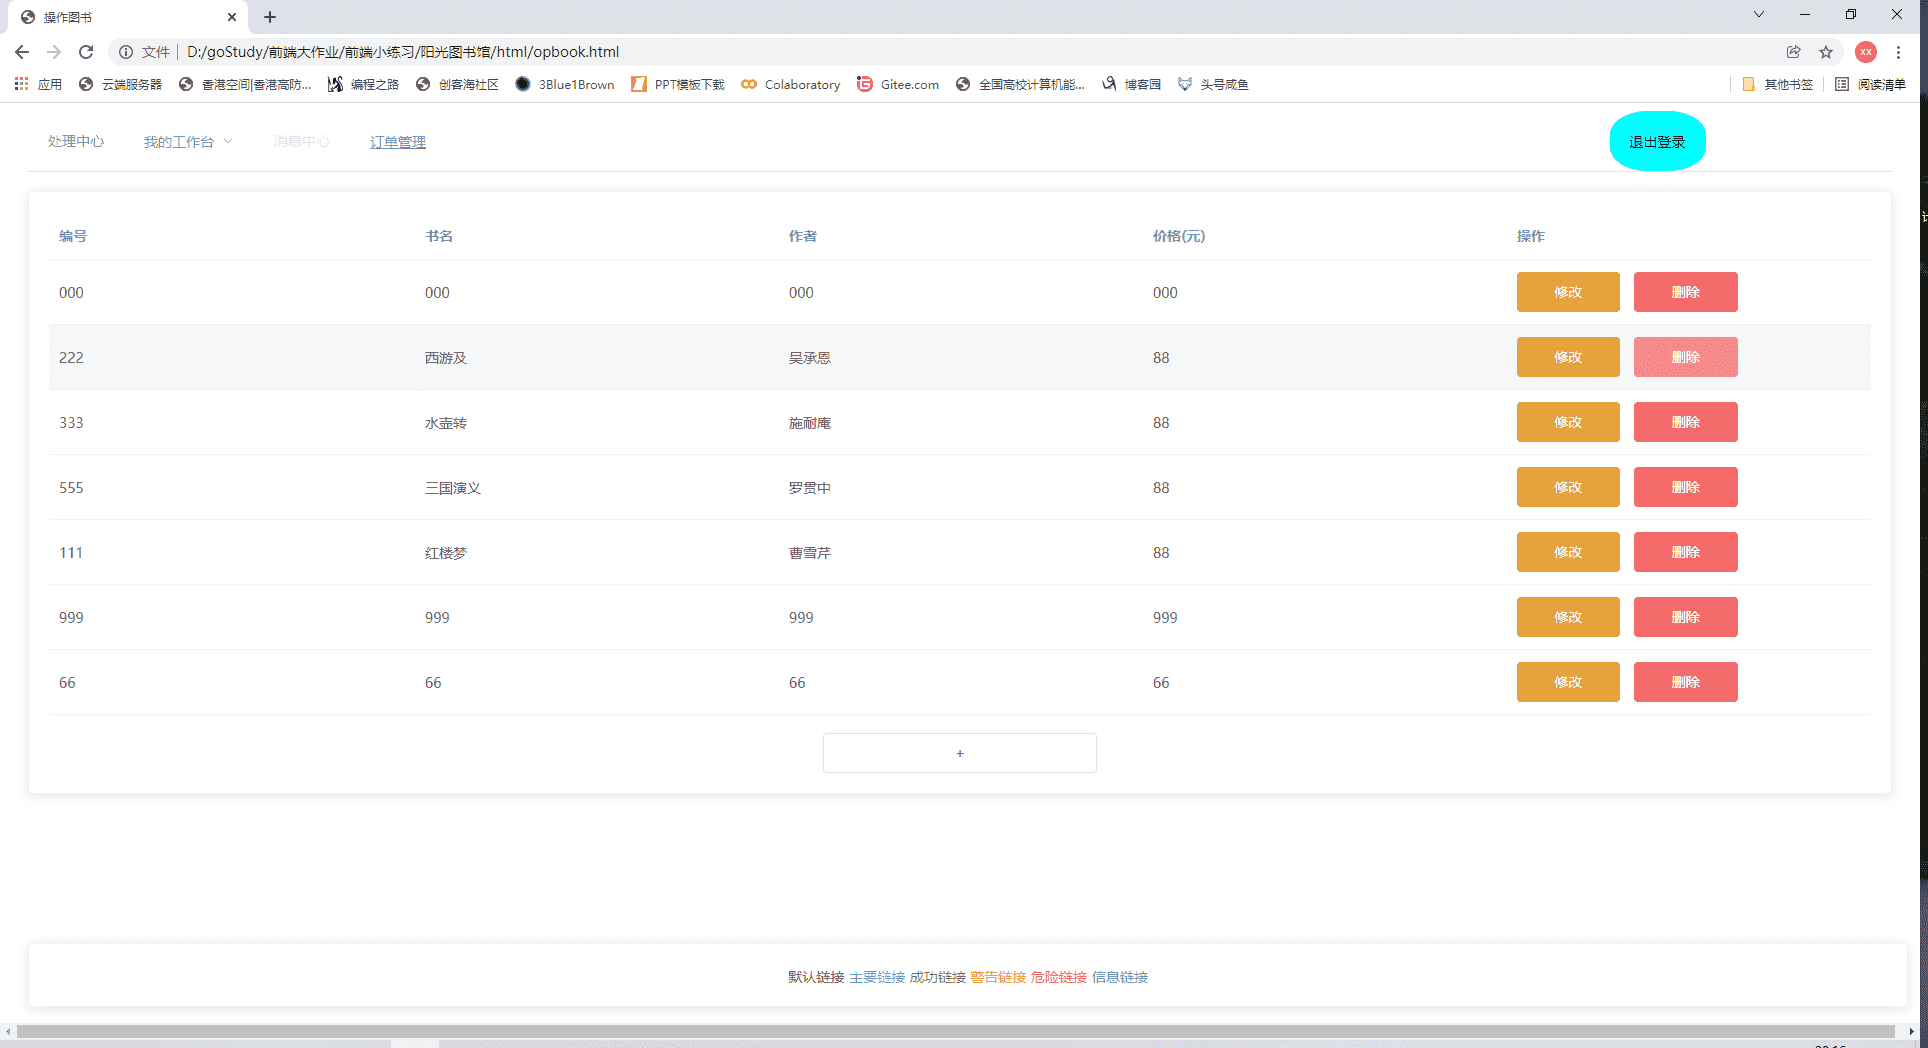Image resolution: width=1928 pixels, height=1048 pixels.
Task: Click the share page icon
Action: point(1794,52)
